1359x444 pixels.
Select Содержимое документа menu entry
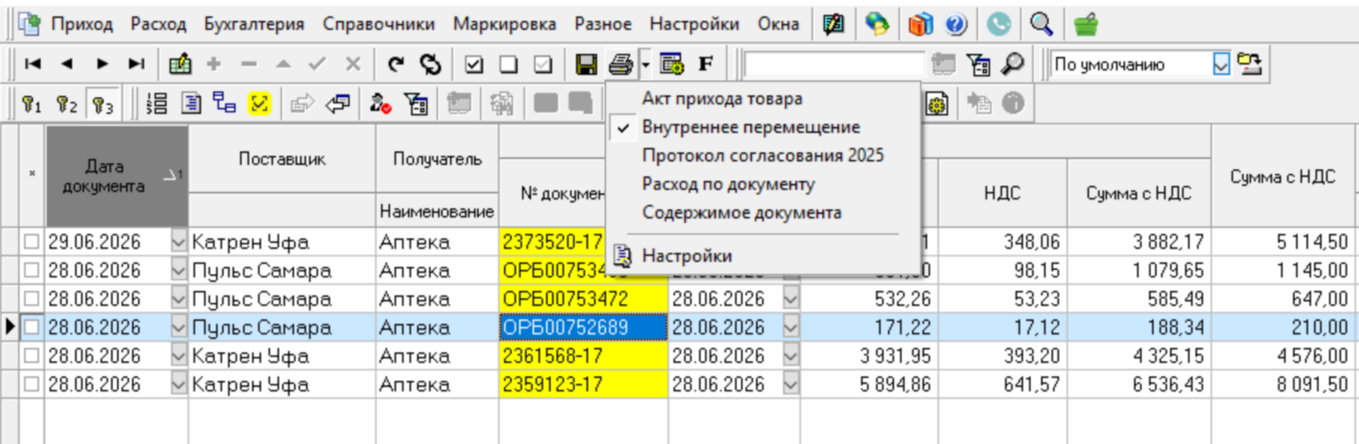click(741, 212)
